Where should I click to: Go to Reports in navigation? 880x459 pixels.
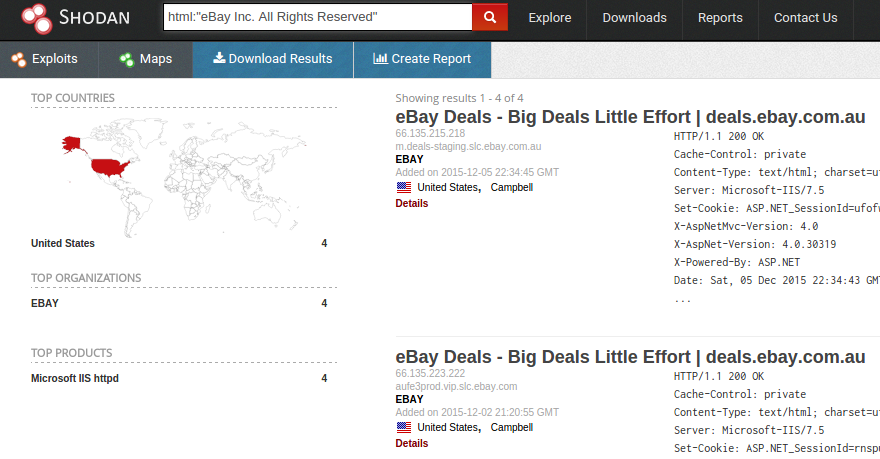click(x=720, y=18)
